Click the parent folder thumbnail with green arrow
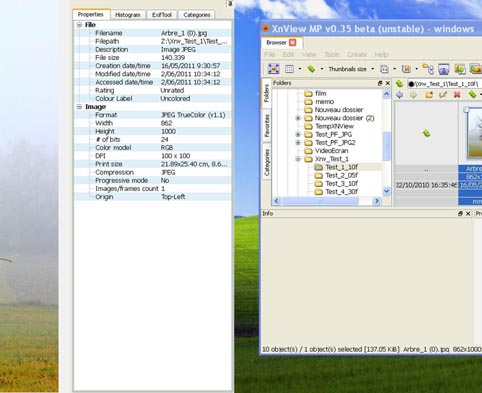This screenshot has height=393, width=482. click(426, 134)
